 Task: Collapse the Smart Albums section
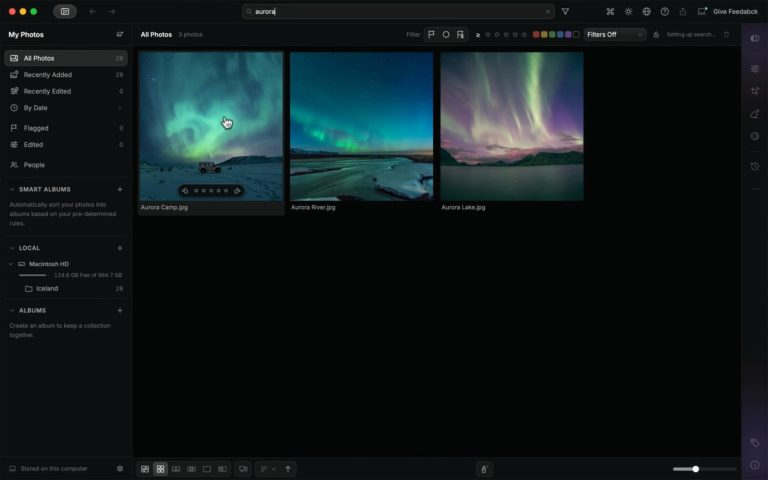(12, 189)
